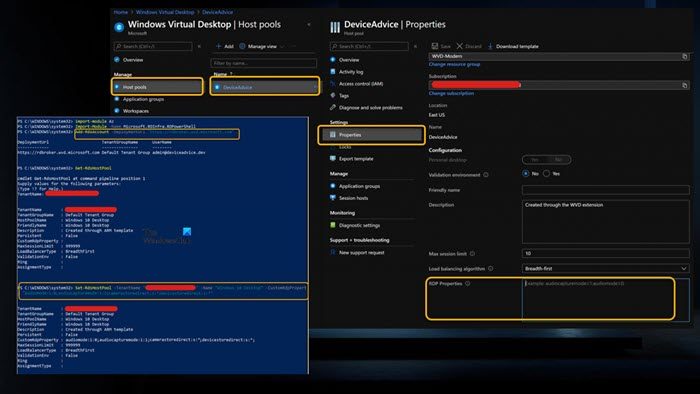The image size is (700, 394).
Task: Click the Set-RdsHostPool command line in PowerShell
Action: click(x=163, y=291)
